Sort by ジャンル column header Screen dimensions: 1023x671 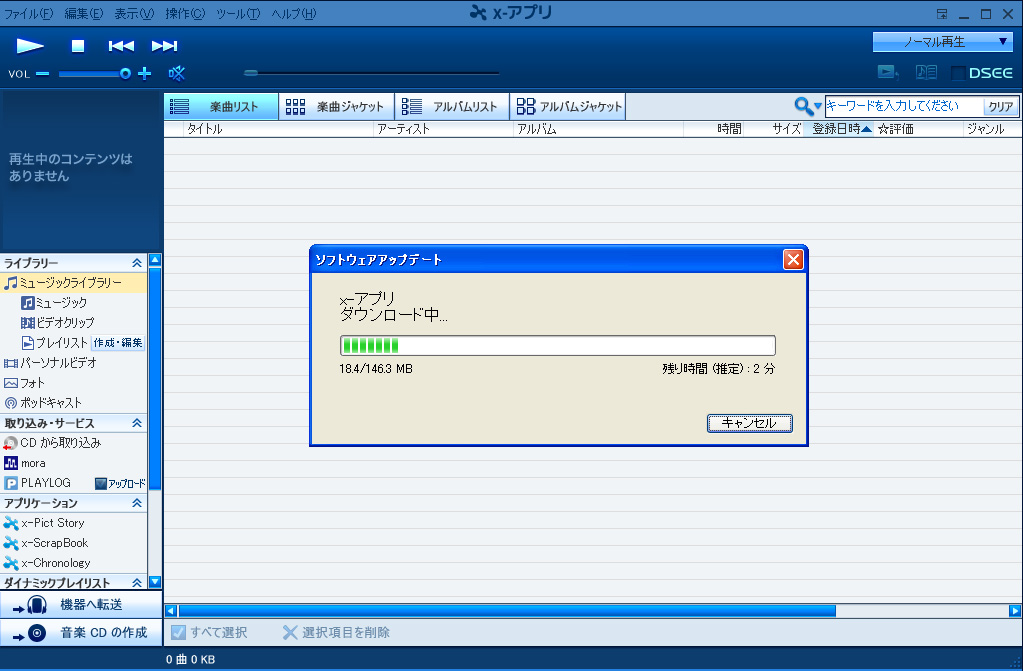(992, 129)
